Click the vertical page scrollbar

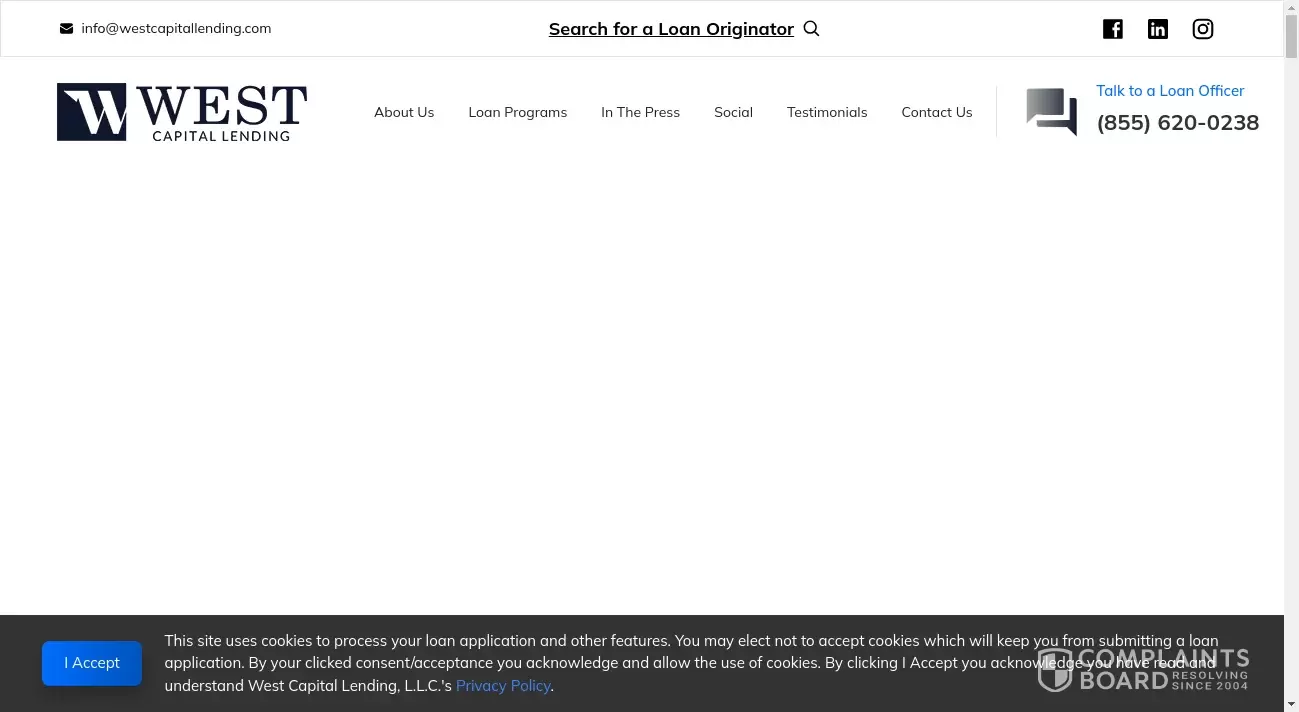[1291, 300]
